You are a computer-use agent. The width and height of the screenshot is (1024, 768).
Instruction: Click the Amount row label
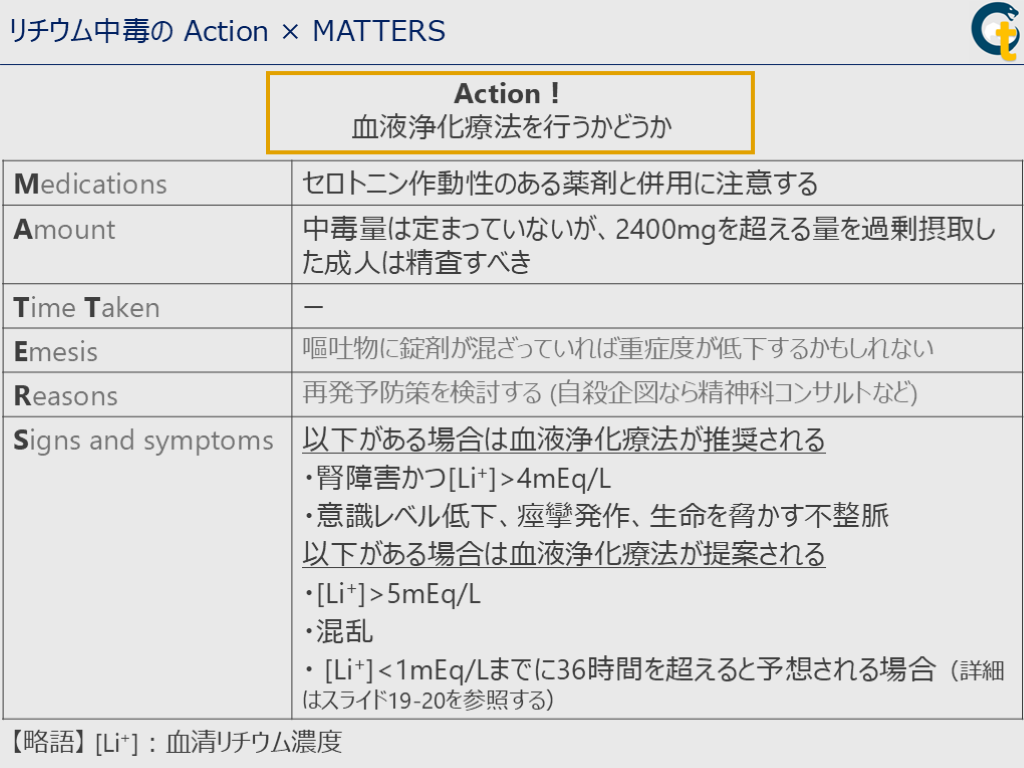(x=65, y=230)
